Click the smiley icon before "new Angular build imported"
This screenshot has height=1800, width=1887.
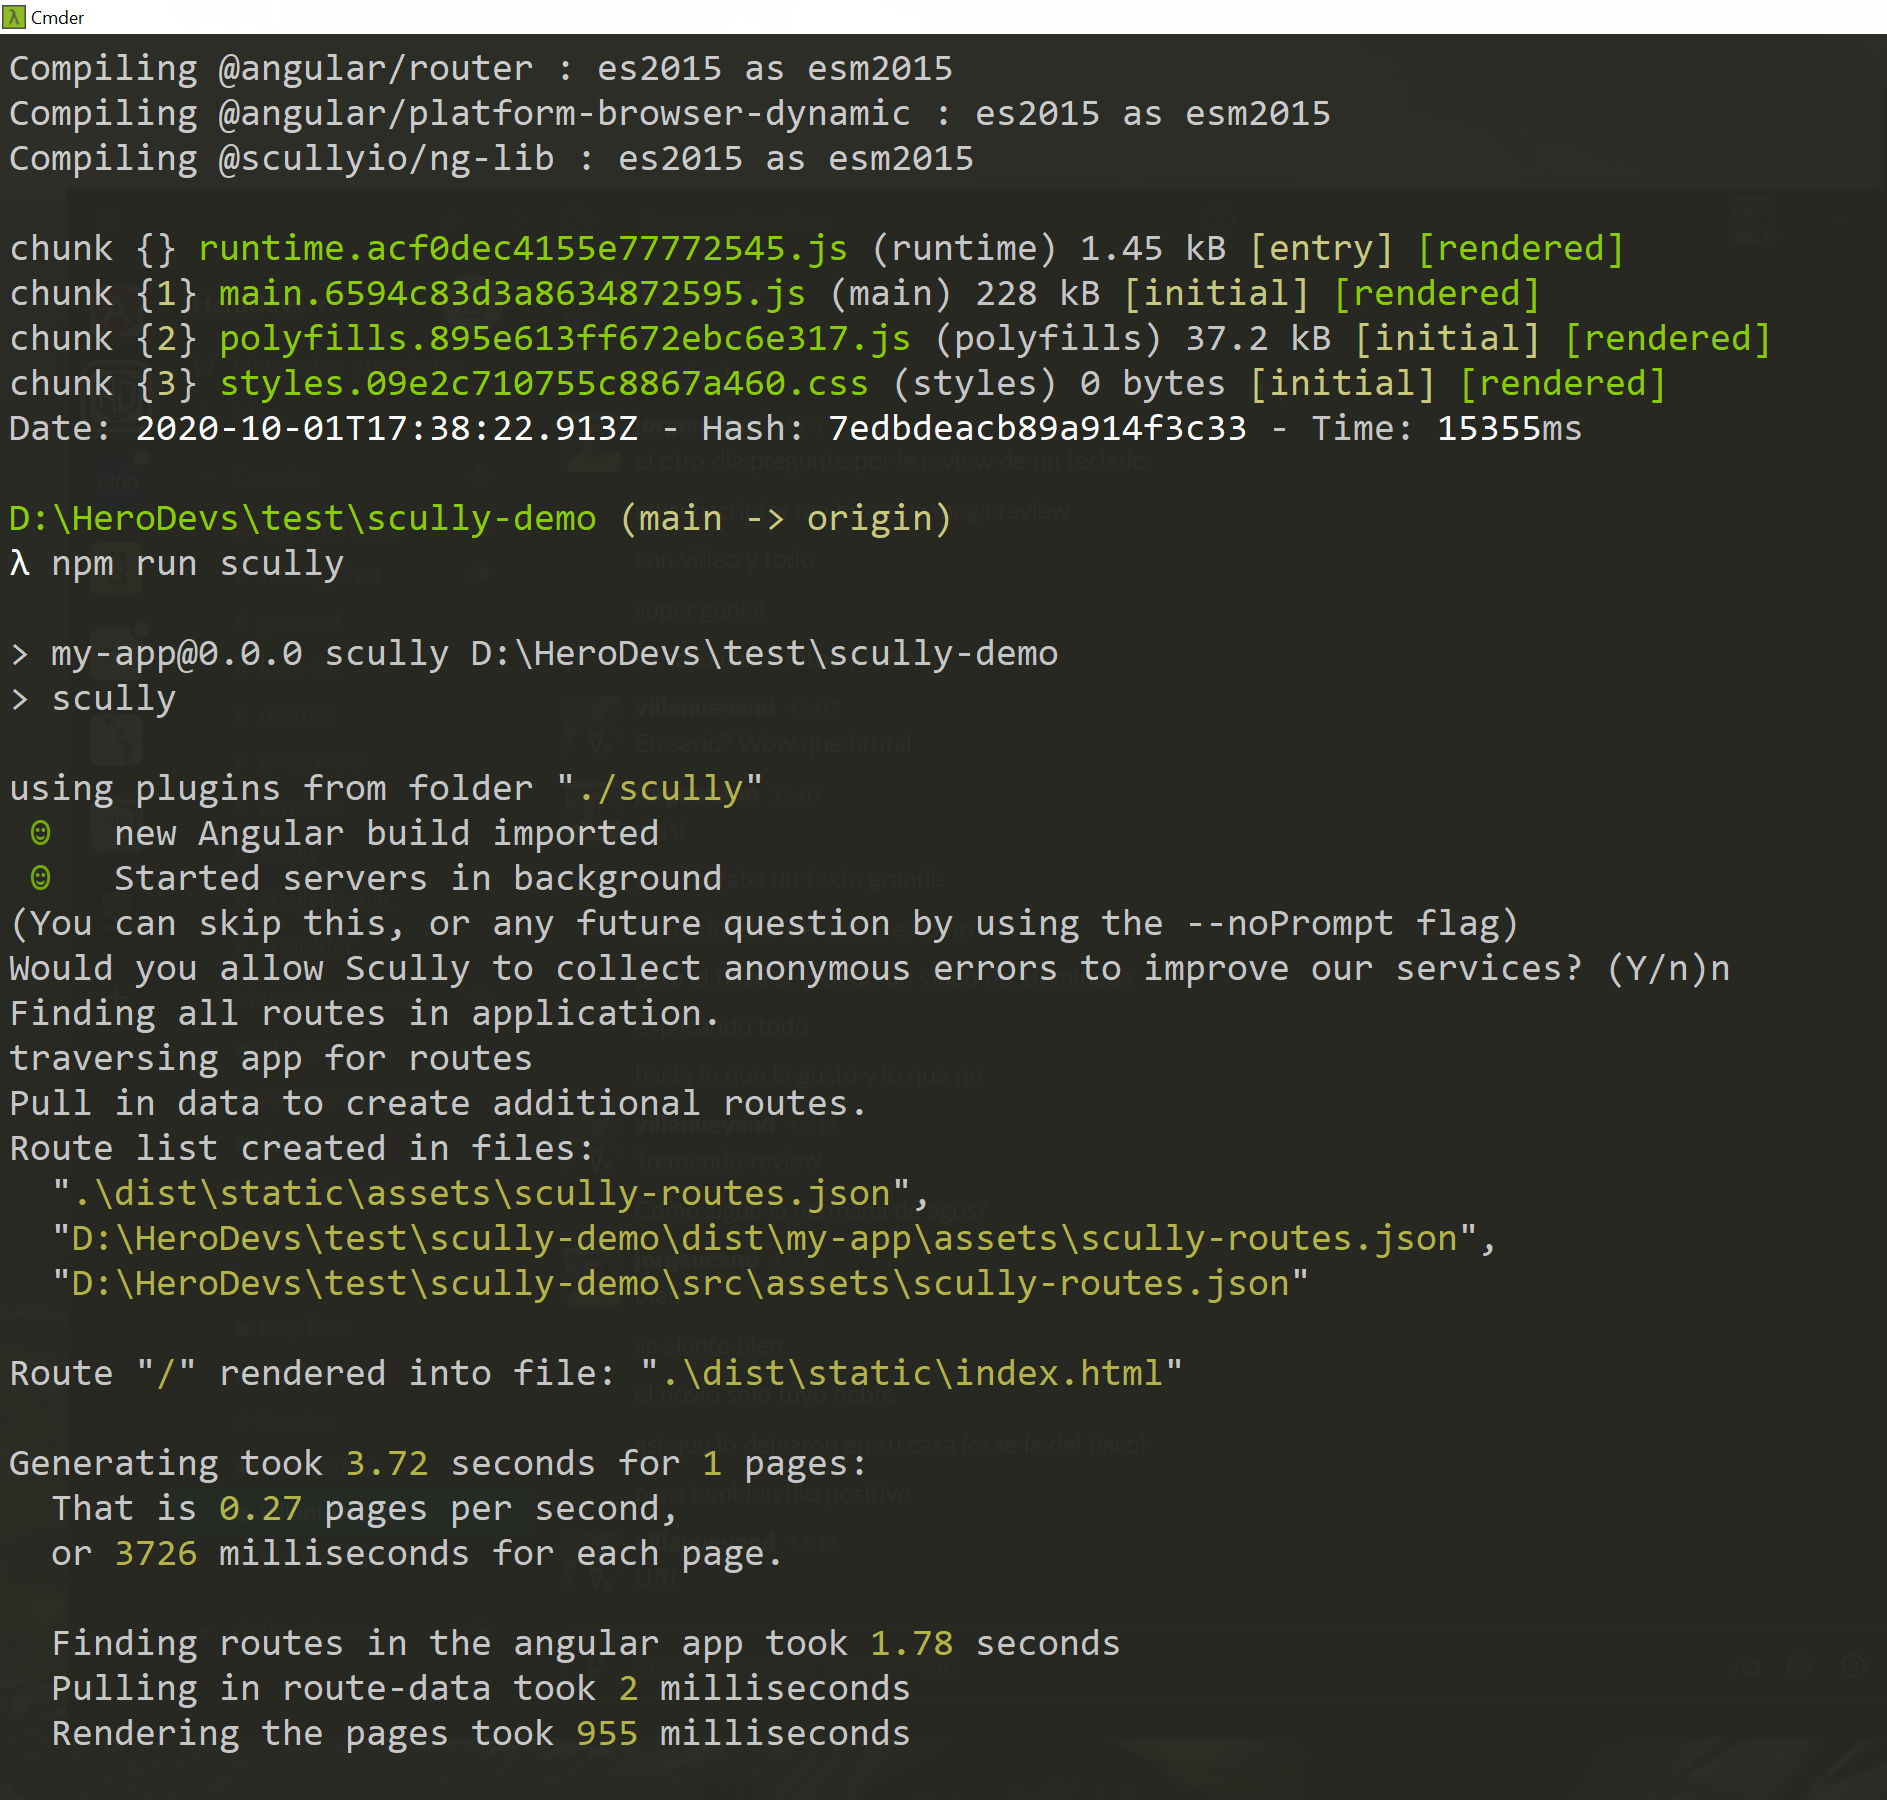[39, 832]
